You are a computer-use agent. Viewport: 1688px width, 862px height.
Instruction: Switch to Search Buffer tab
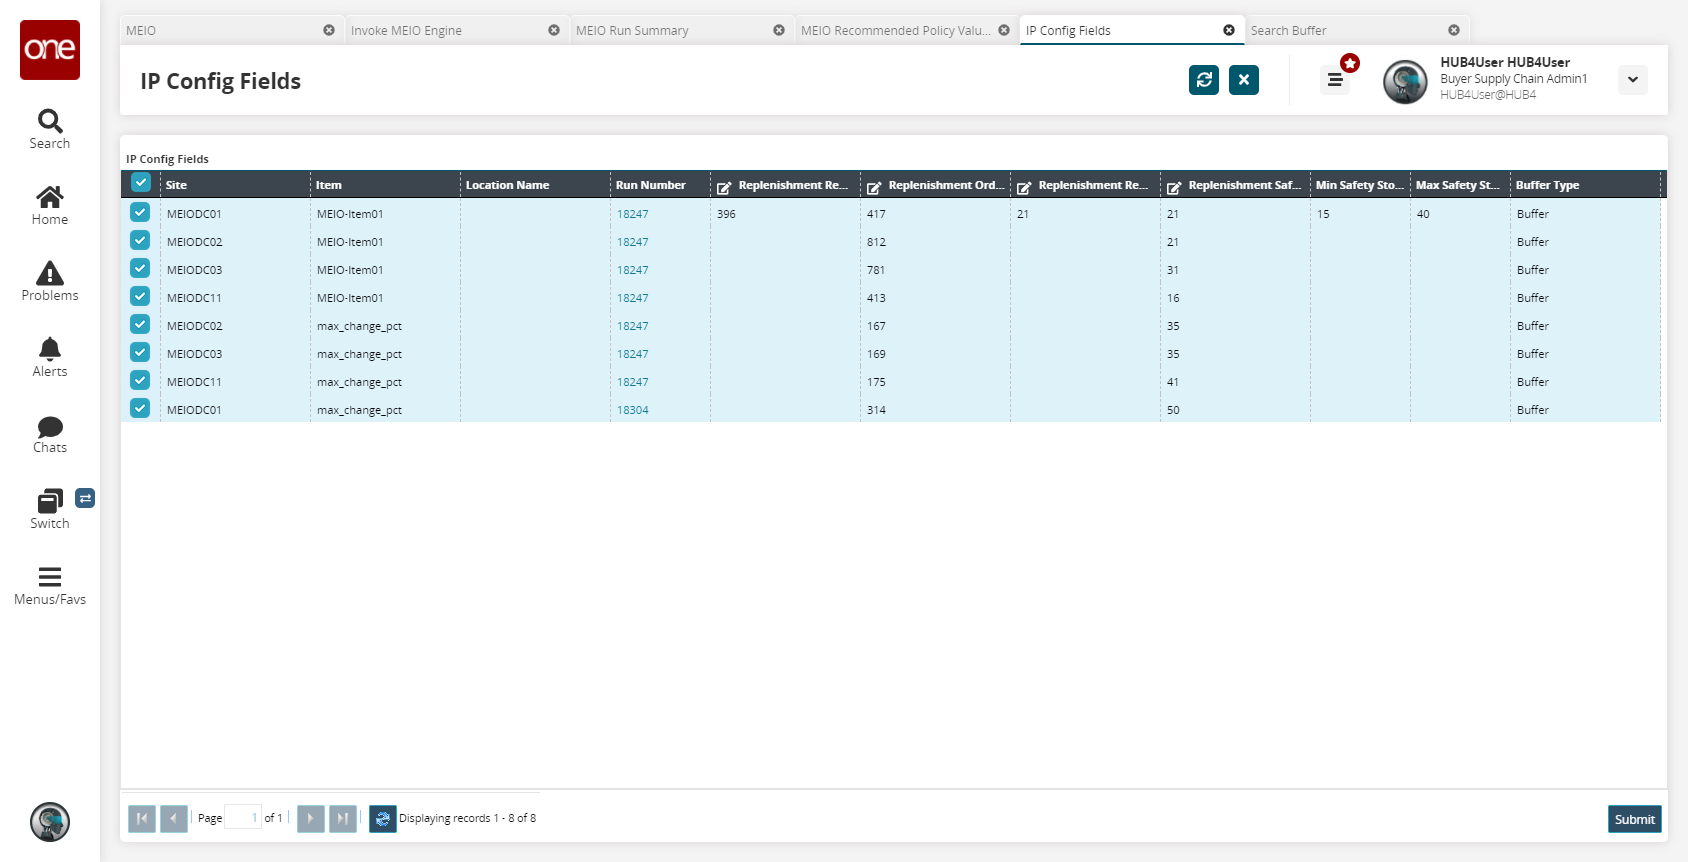[1288, 31]
